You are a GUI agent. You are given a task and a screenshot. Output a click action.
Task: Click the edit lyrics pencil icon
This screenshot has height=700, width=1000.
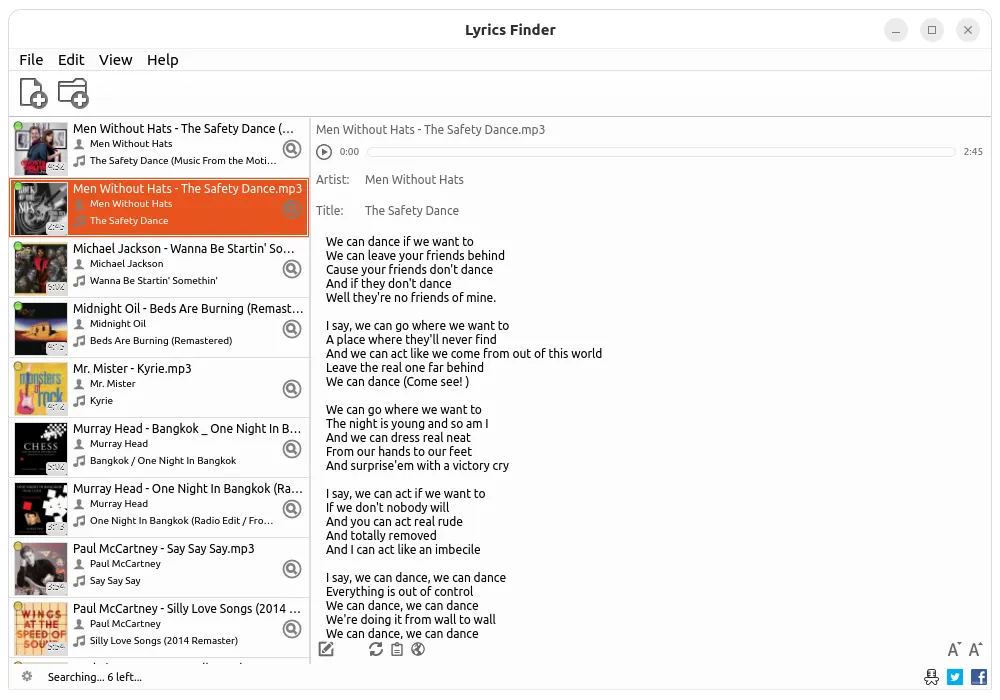click(x=326, y=649)
